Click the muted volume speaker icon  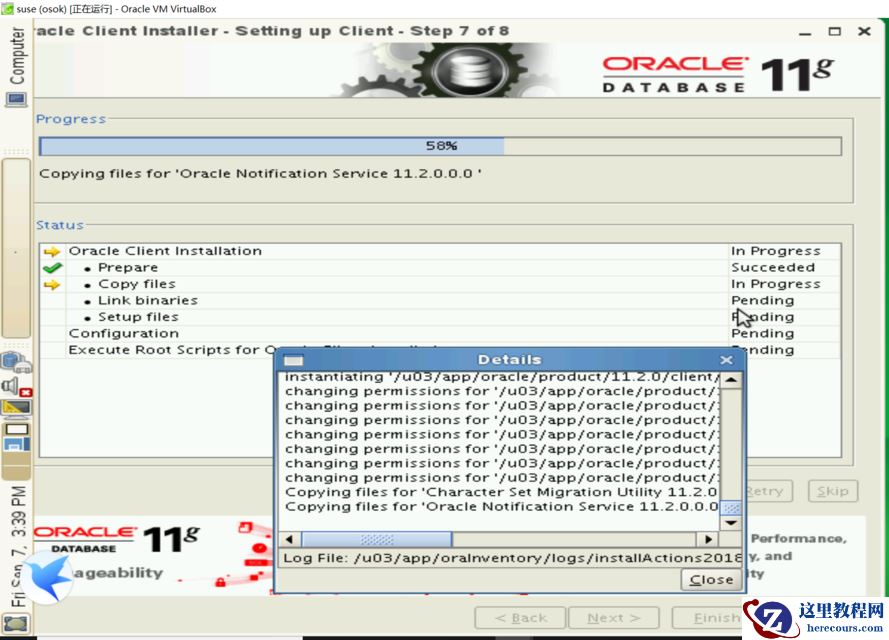point(16,387)
